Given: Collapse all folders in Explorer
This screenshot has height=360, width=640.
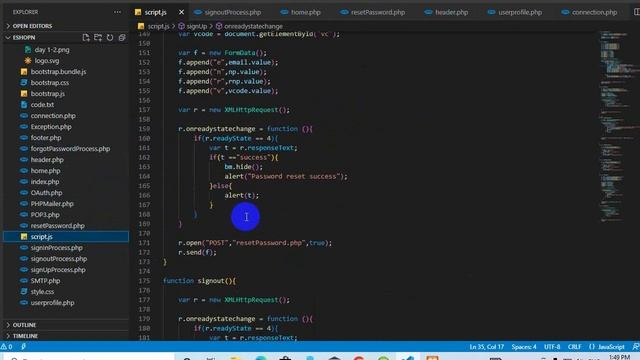Looking at the screenshot, I should (122, 38).
